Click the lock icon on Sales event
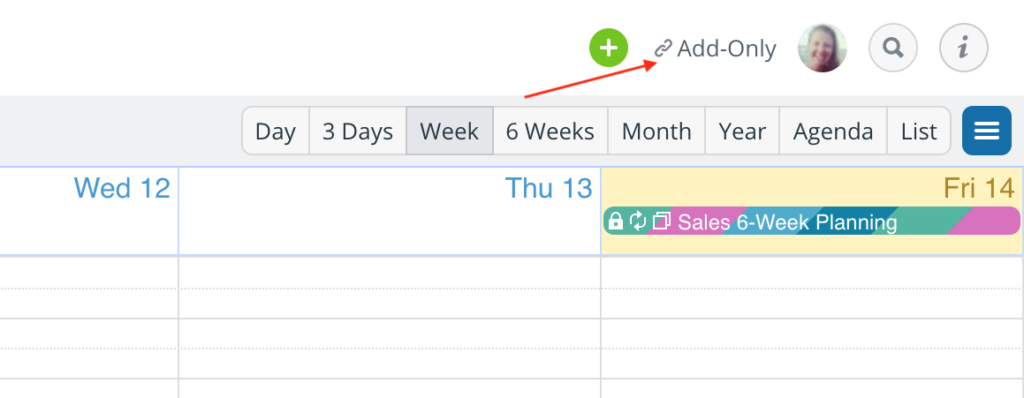 [615, 222]
